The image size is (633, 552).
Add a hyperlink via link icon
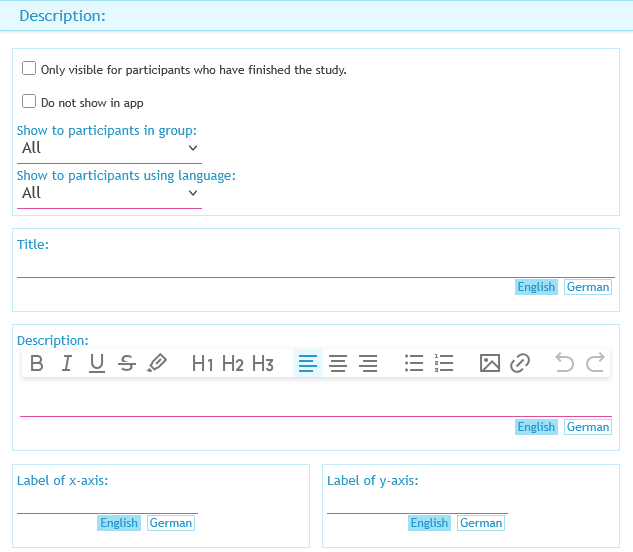[x=519, y=364]
